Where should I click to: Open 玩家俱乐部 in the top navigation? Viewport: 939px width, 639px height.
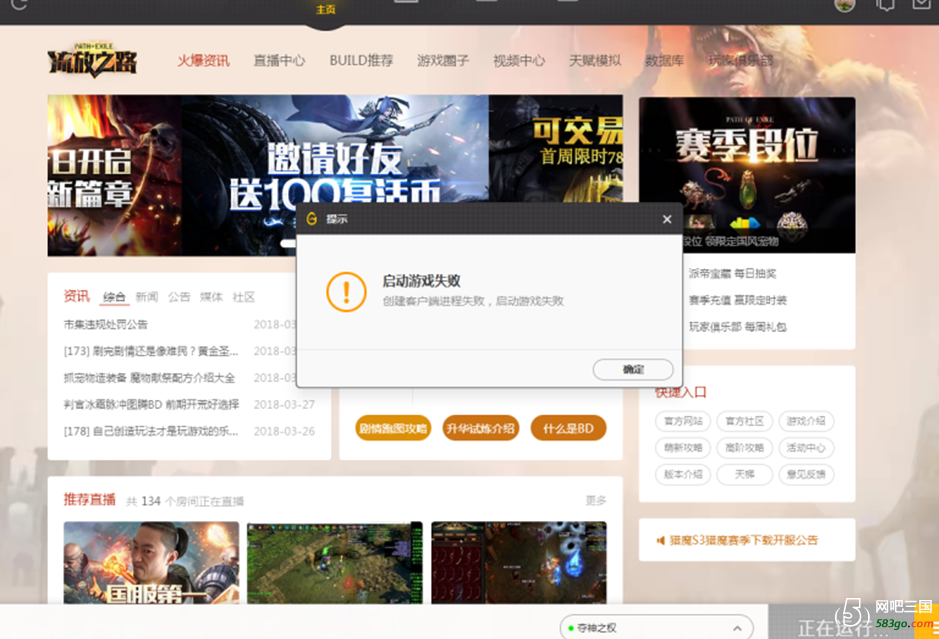[740, 60]
